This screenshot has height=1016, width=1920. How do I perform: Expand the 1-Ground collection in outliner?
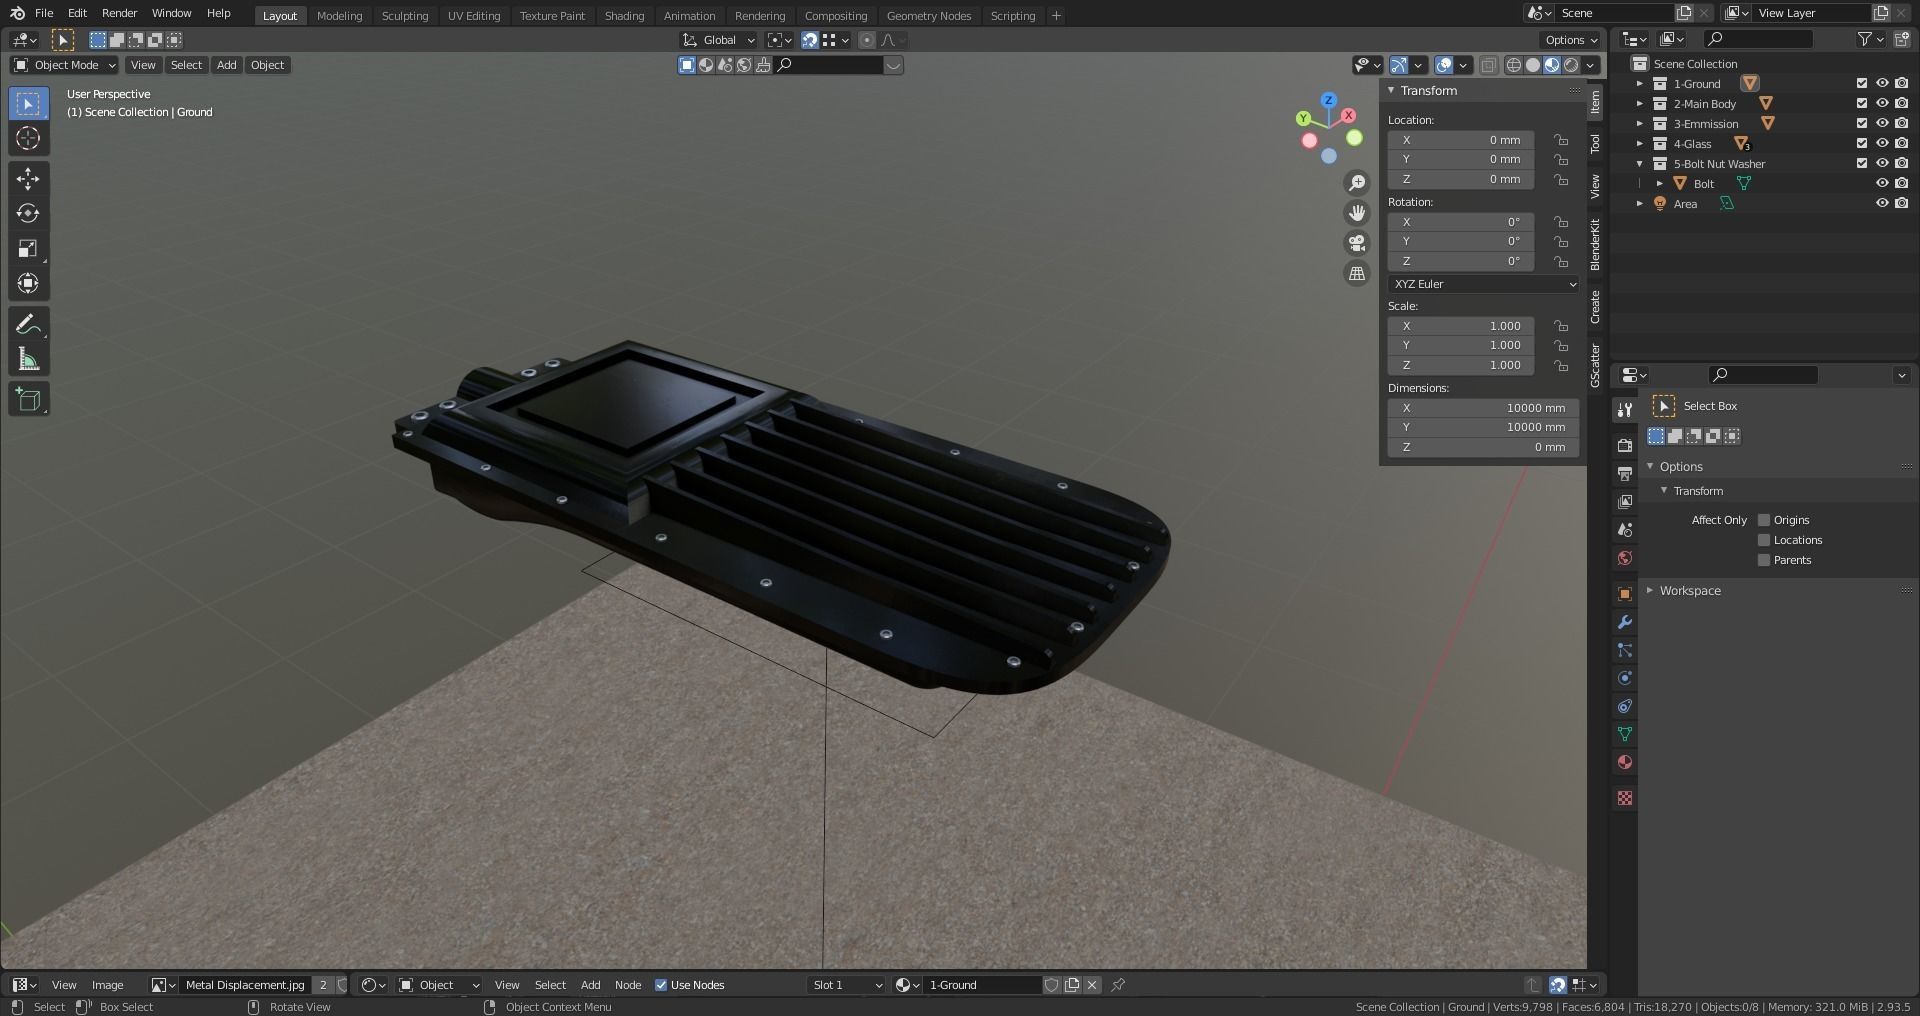pos(1640,84)
